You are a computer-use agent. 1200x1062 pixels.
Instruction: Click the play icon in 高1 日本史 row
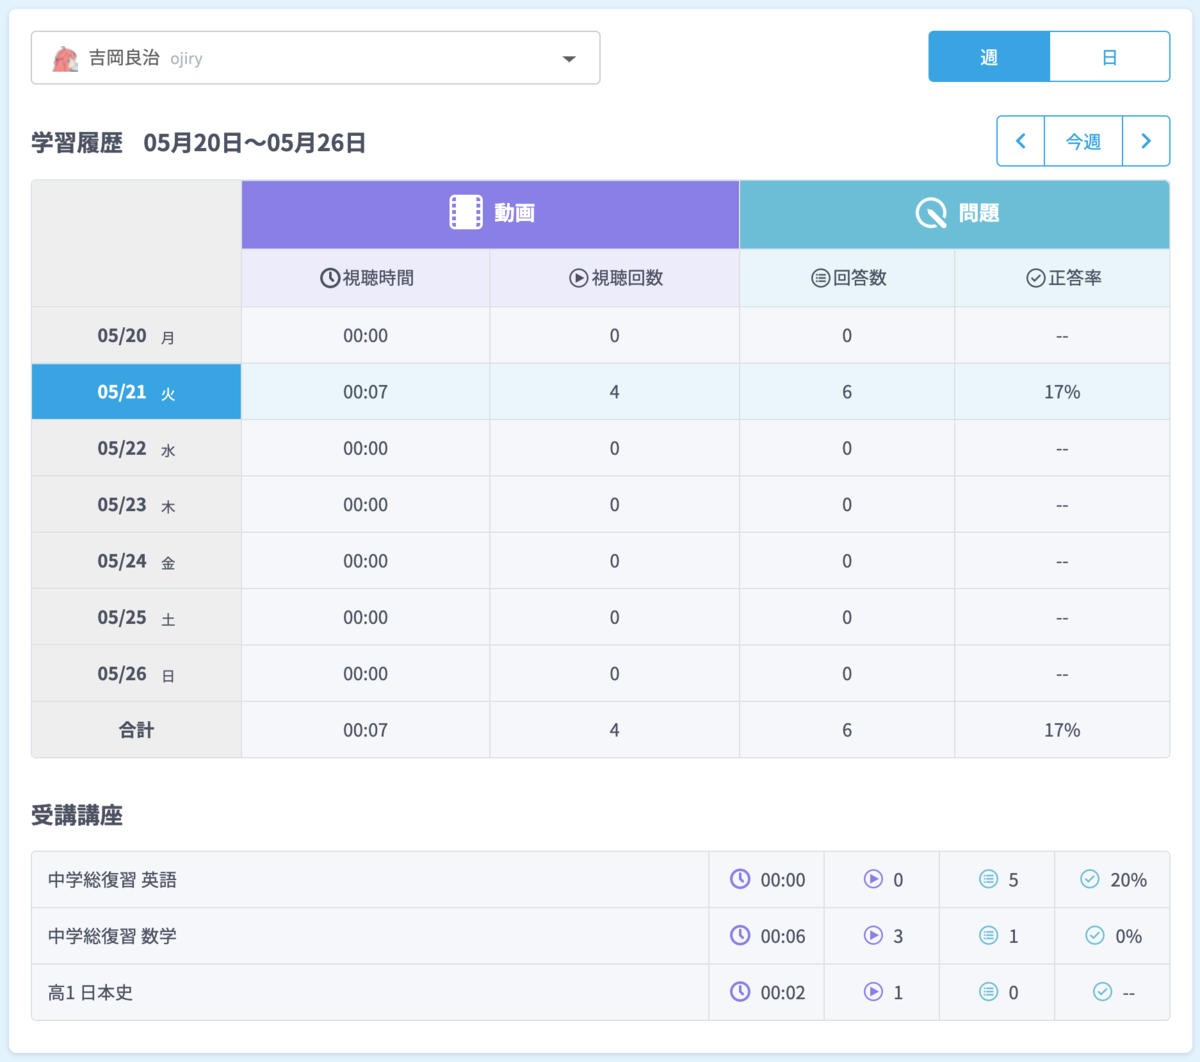873,991
